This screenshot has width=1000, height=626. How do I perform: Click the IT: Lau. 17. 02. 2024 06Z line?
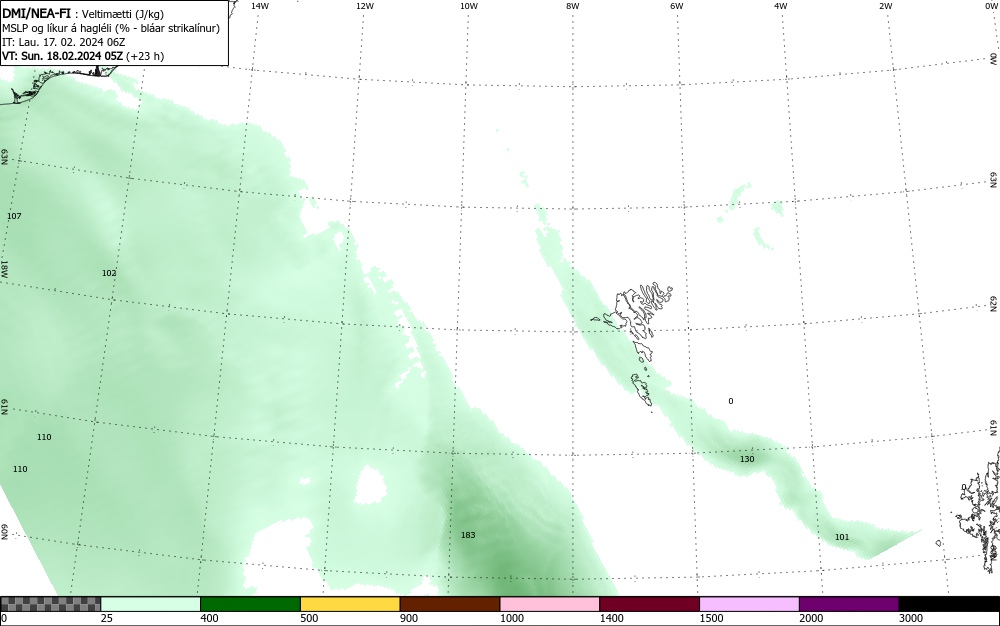click(x=64, y=42)
